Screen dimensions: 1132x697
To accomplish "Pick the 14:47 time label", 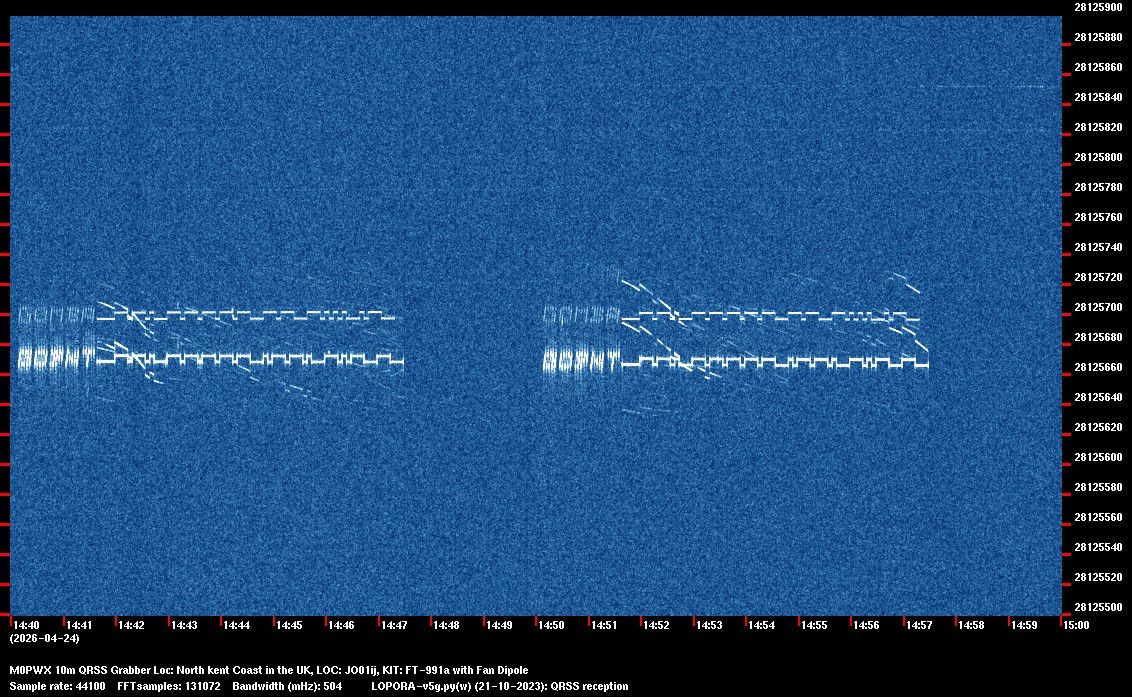I will click(x=394, y=625).
